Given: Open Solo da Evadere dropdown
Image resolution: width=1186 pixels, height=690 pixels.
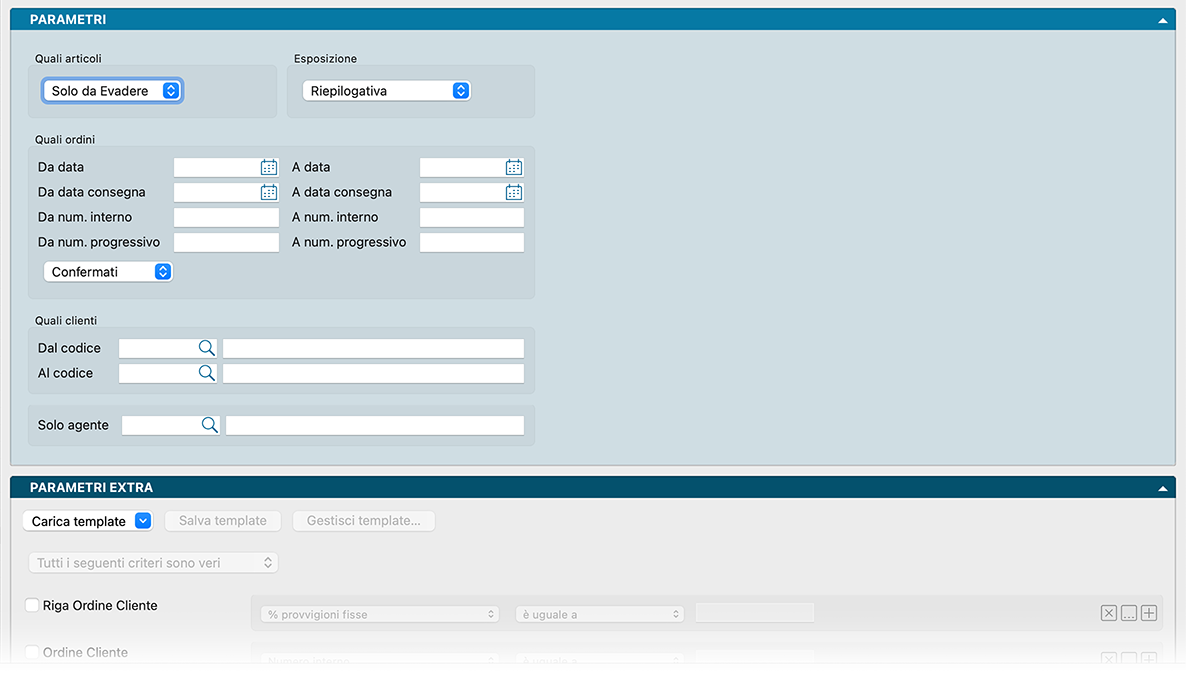Looking at the screenshot, I should click(x=112, y=91).
